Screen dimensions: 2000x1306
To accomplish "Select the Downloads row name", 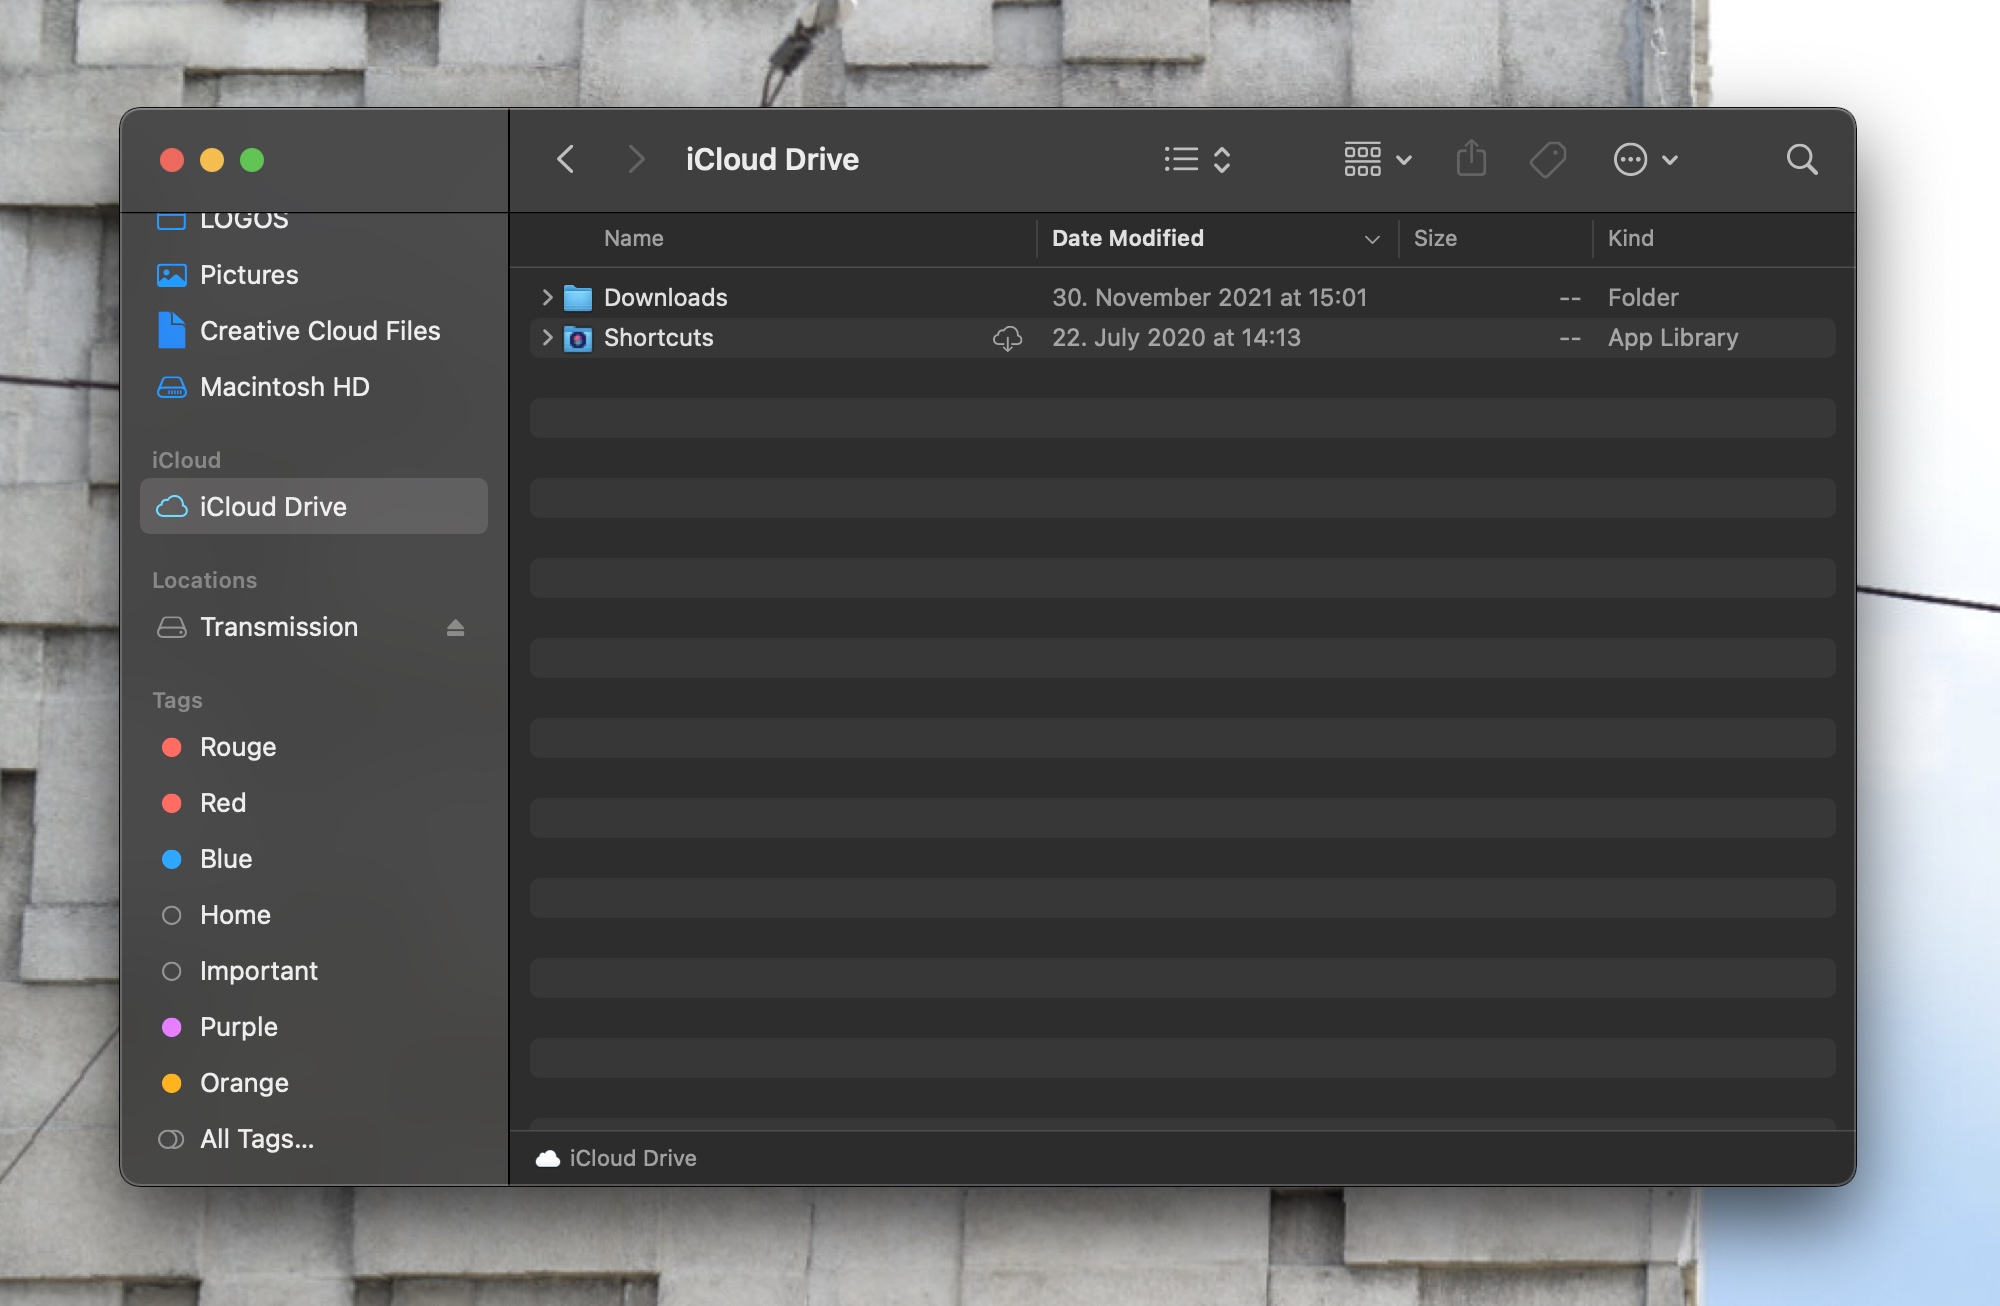I will (x=665, y=297).
